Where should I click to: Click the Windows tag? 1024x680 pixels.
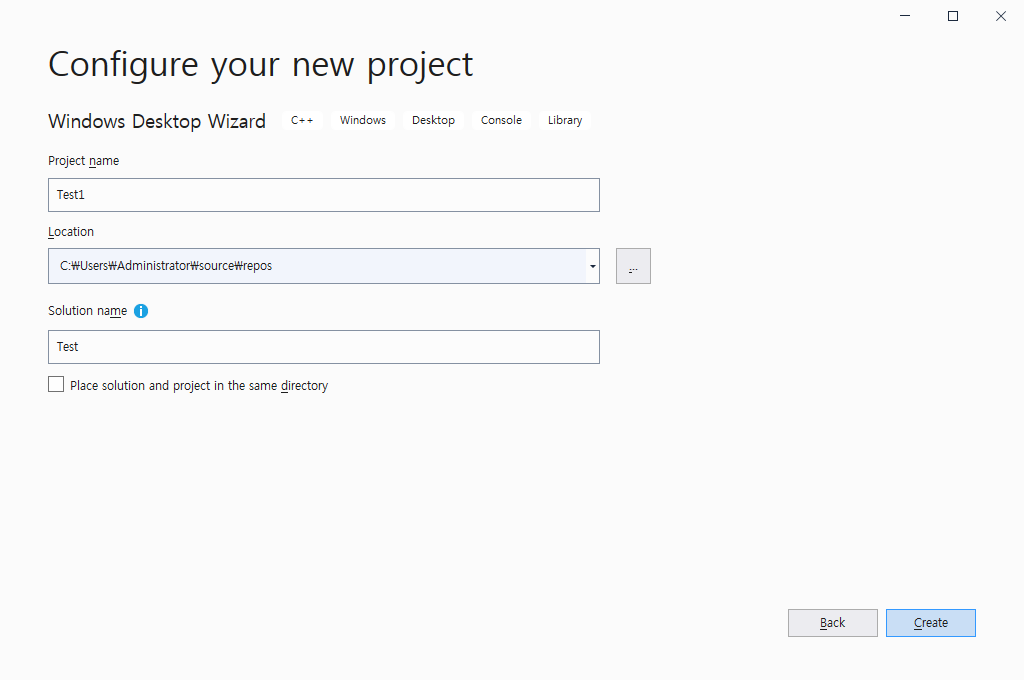pyautogui.click(x=363, y=120)
